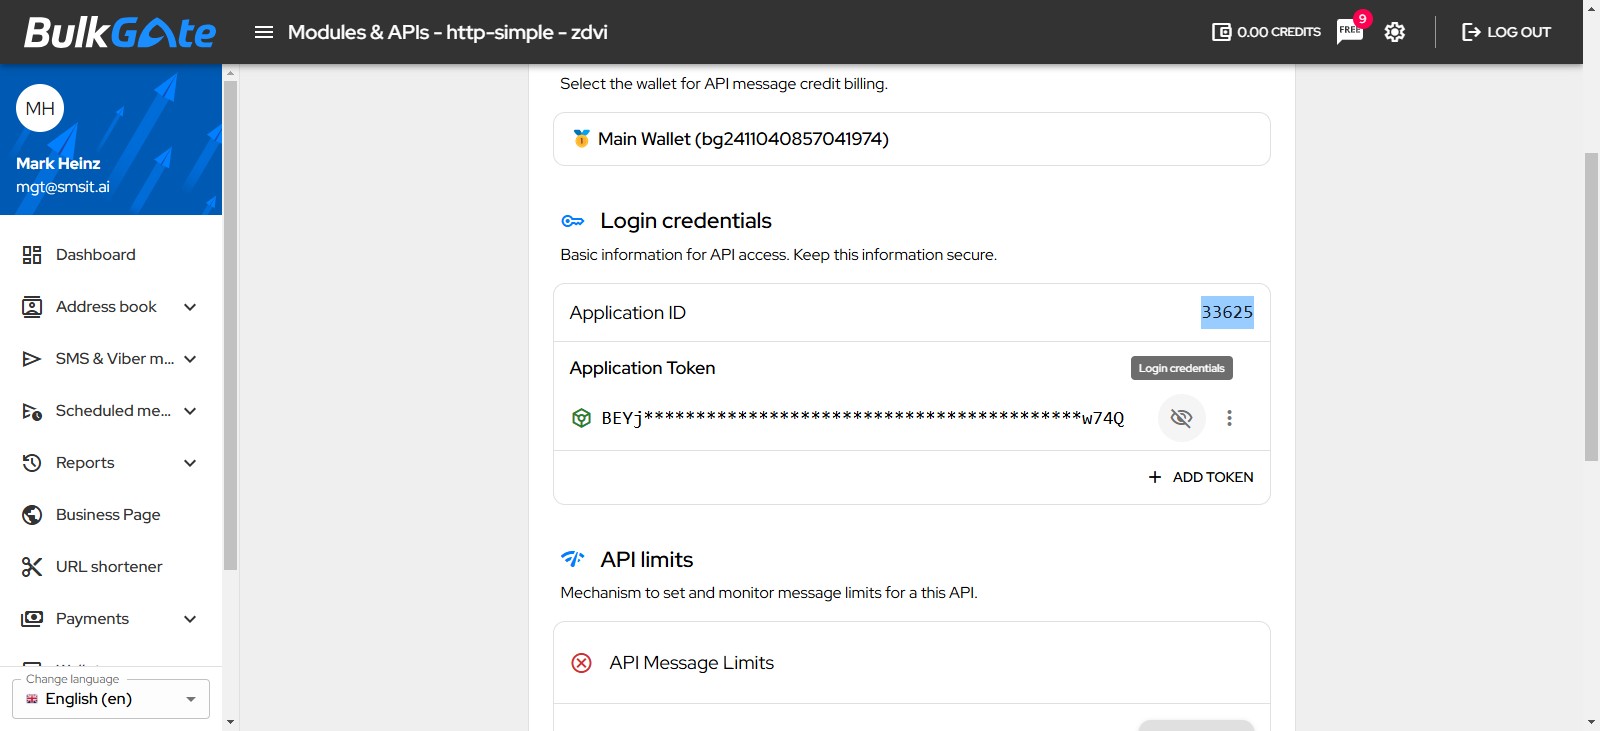
Task: Click the page vertical scrollbar thumb
Action: (1591, 307)
